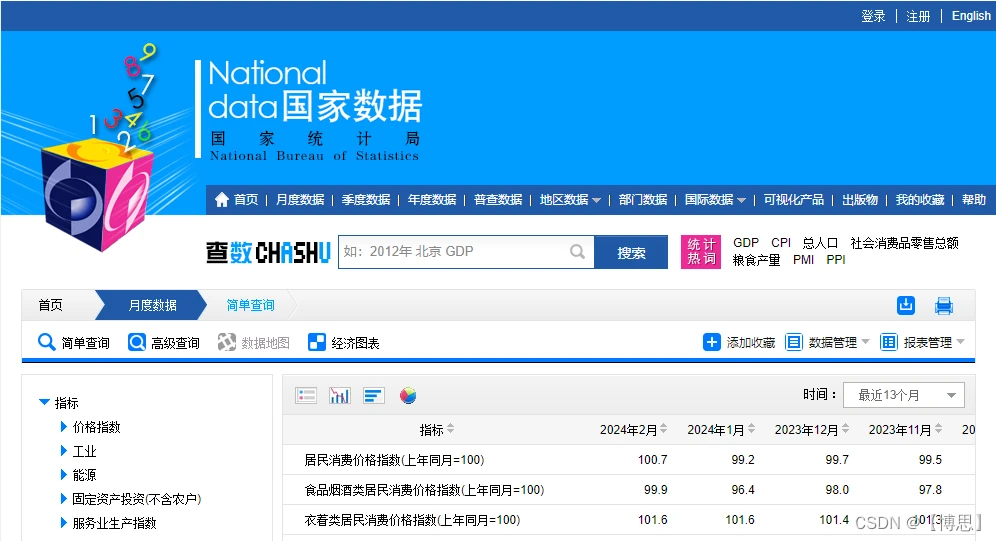Click CPI hot keyword link
Screen dimensions: 996x541
point(781,243)
